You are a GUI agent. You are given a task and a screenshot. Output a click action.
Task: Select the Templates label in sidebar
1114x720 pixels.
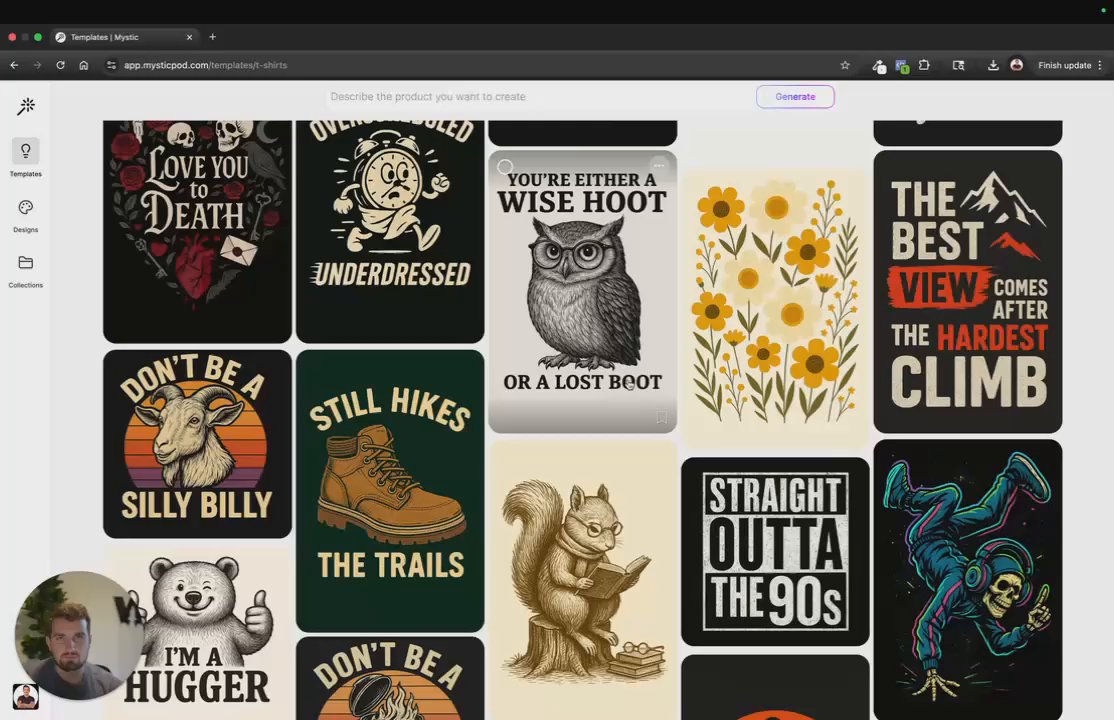point(26,174)
